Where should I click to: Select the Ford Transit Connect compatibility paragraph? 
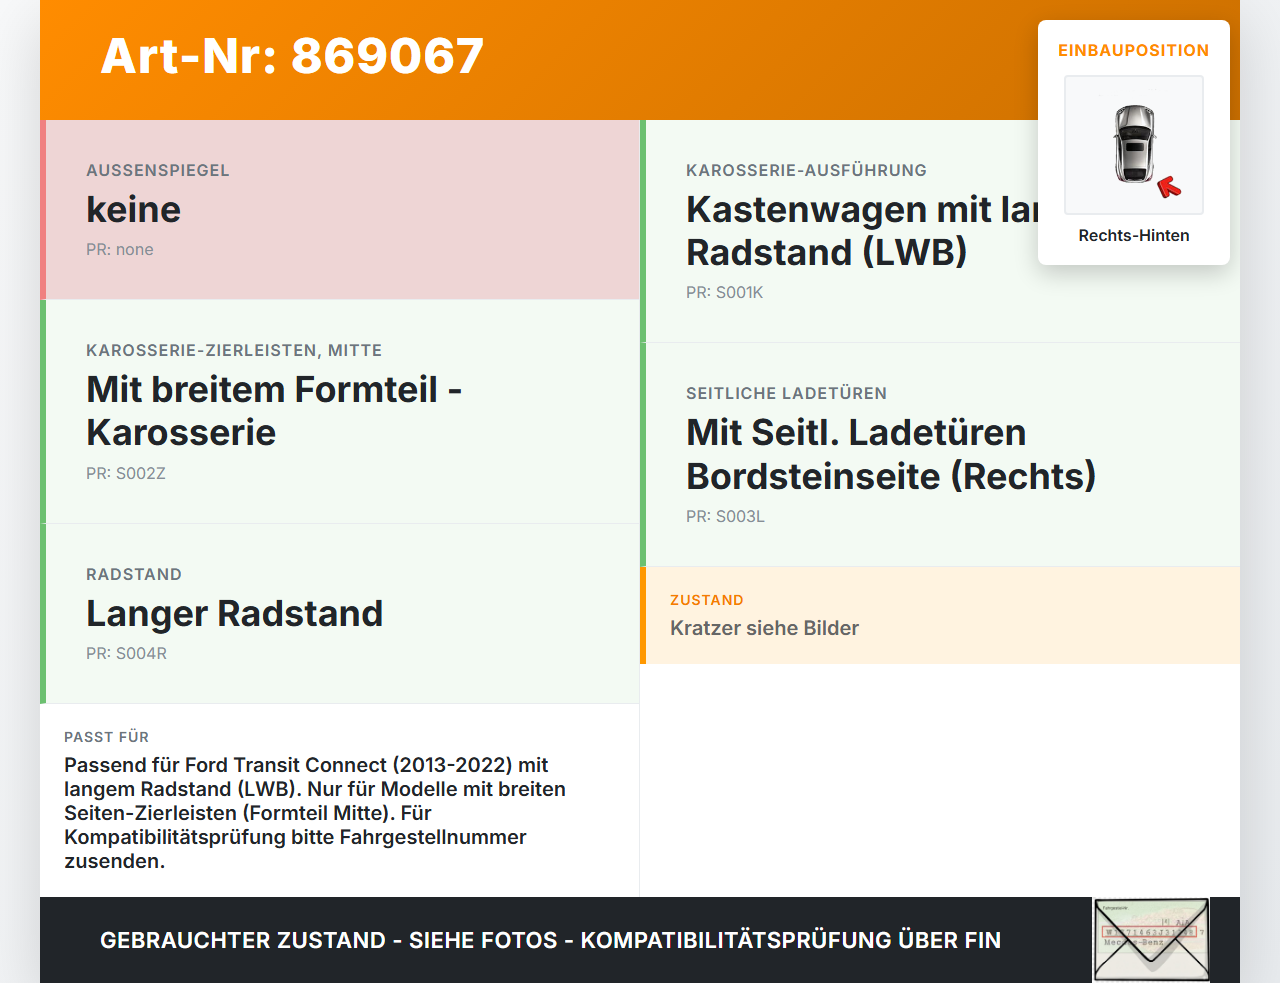pos(315,813)
